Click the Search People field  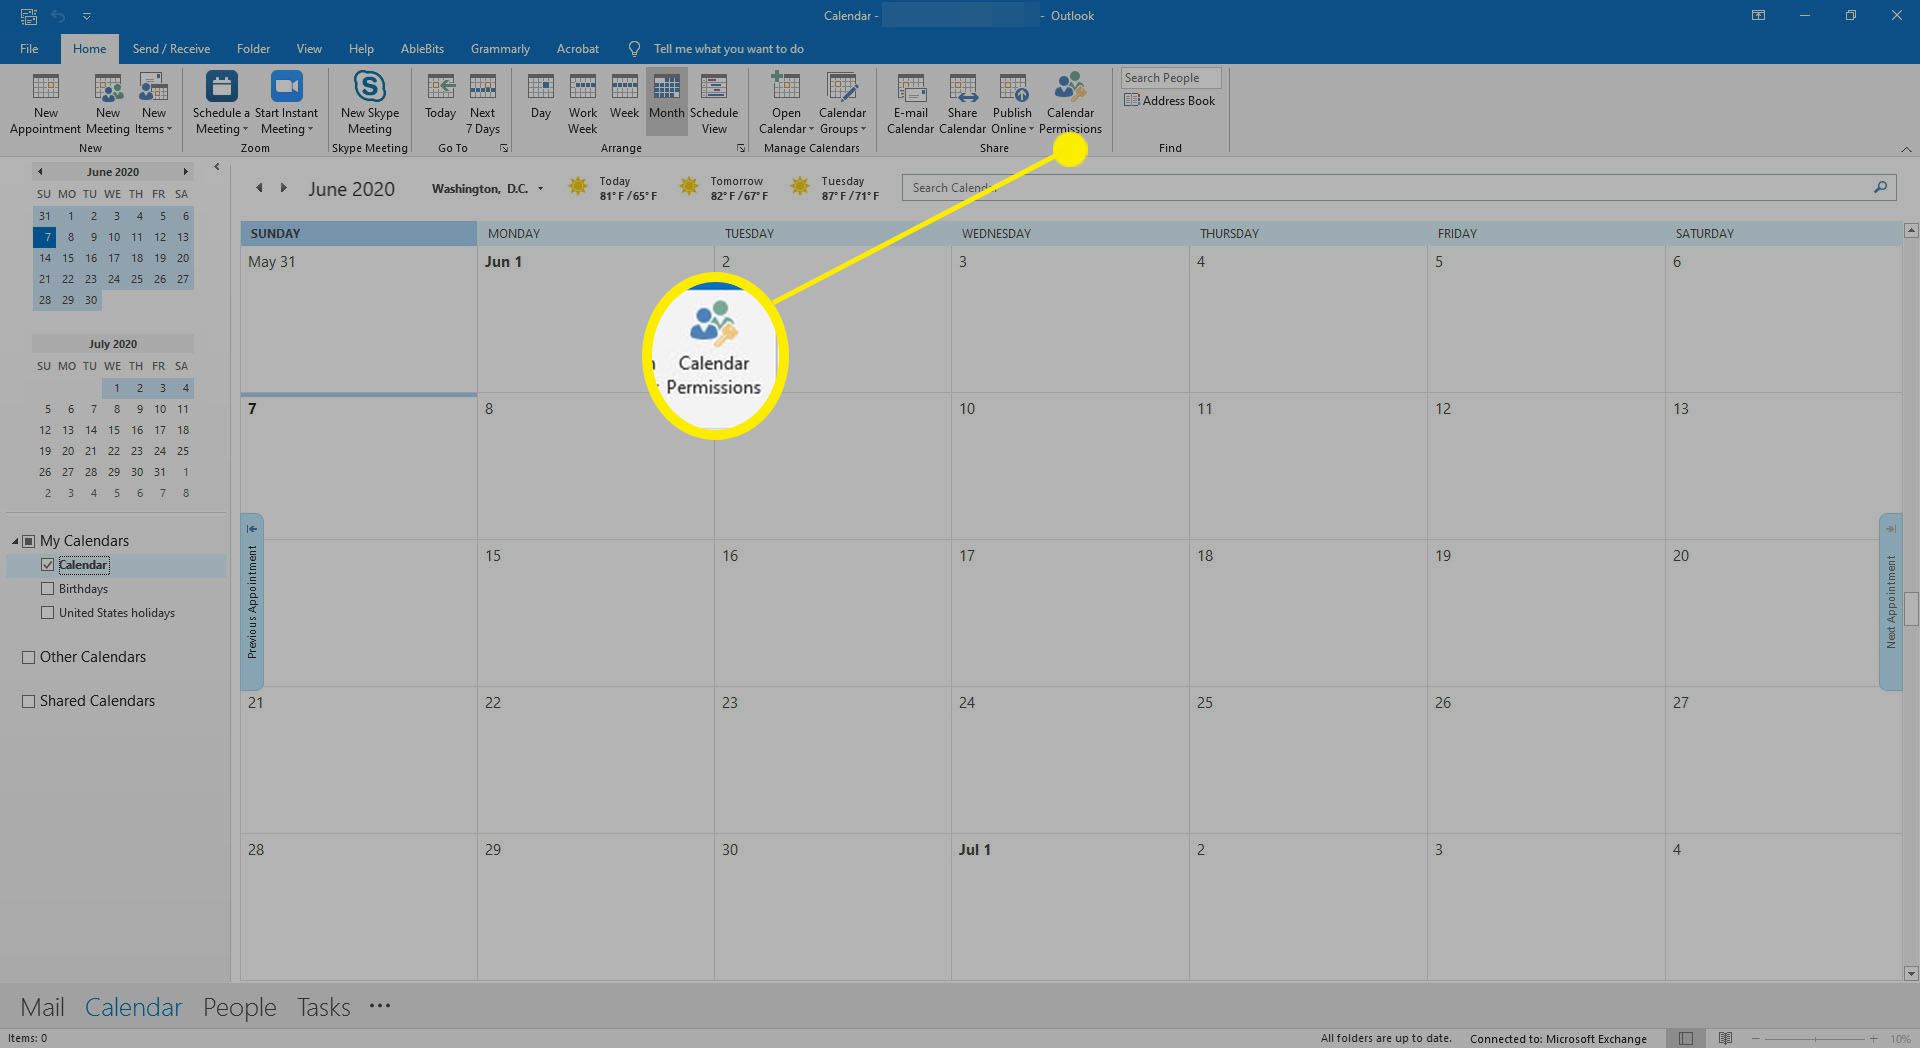point(1170,78)
